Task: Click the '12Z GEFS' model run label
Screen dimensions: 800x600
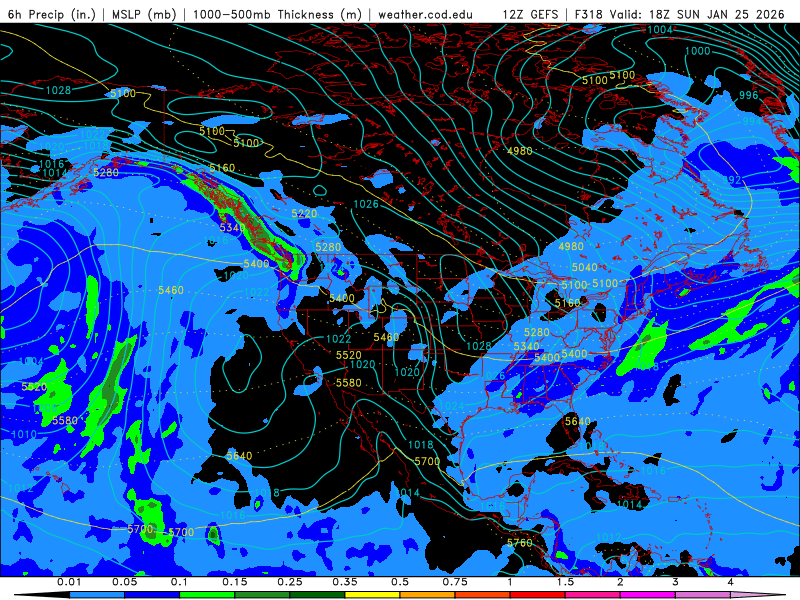Action: pyautogui.click(x=530, y=14)
